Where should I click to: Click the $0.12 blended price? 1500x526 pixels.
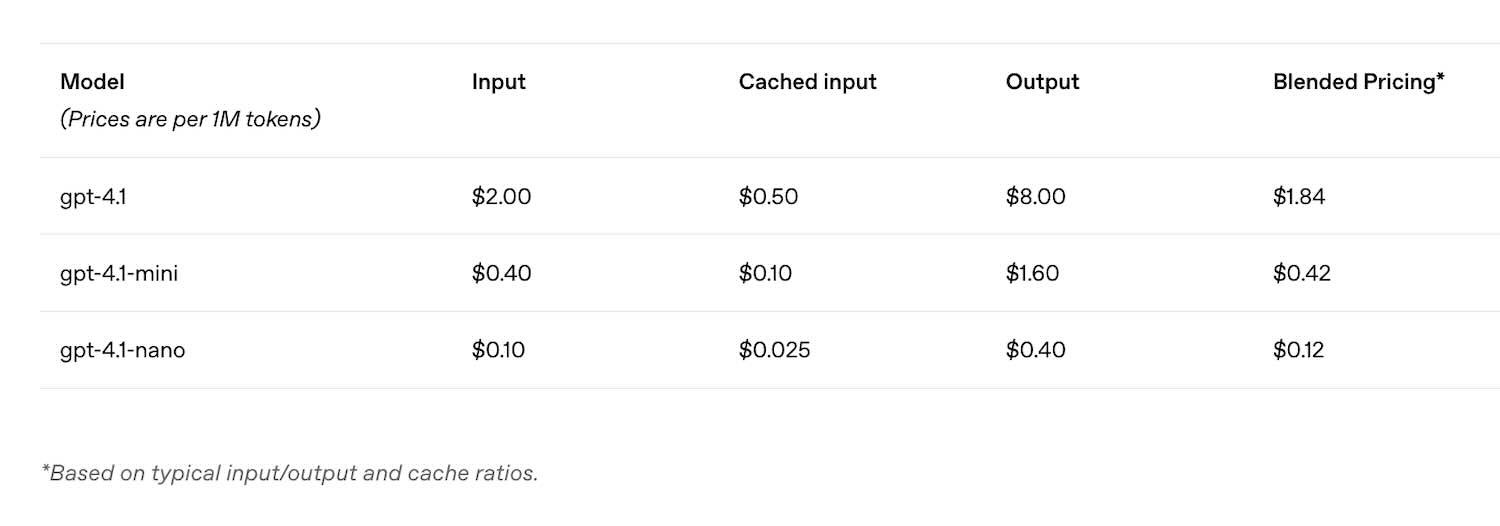(x=1298, y=350)
